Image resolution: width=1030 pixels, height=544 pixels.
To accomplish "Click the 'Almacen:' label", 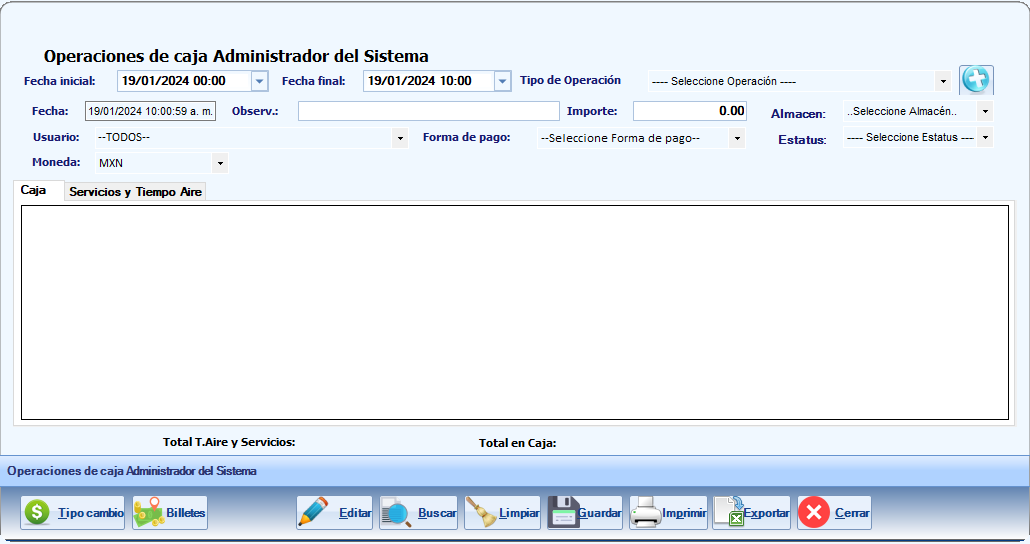I will pos(798,114).
